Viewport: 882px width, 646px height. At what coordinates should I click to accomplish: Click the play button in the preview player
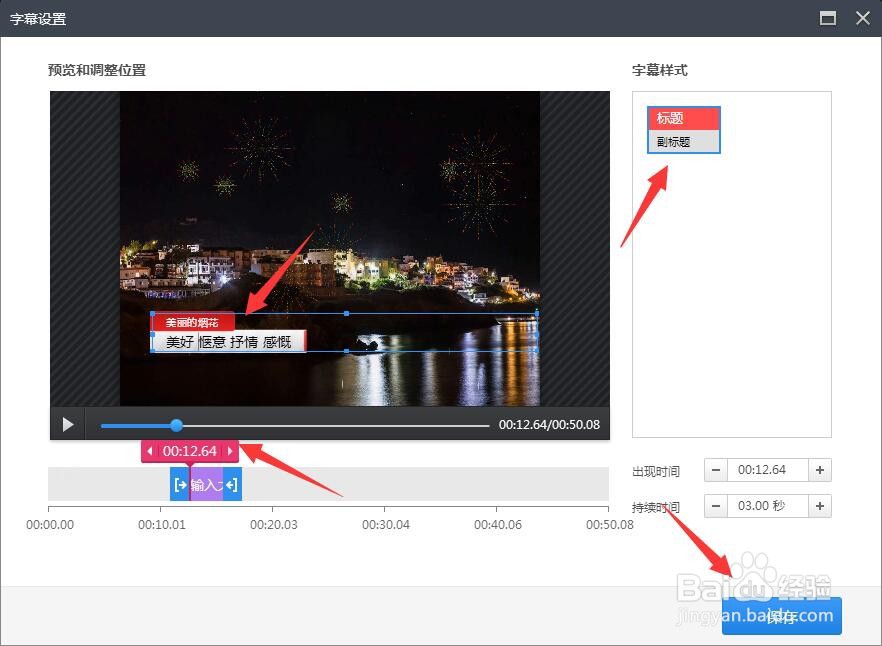(x=67, y=424)
